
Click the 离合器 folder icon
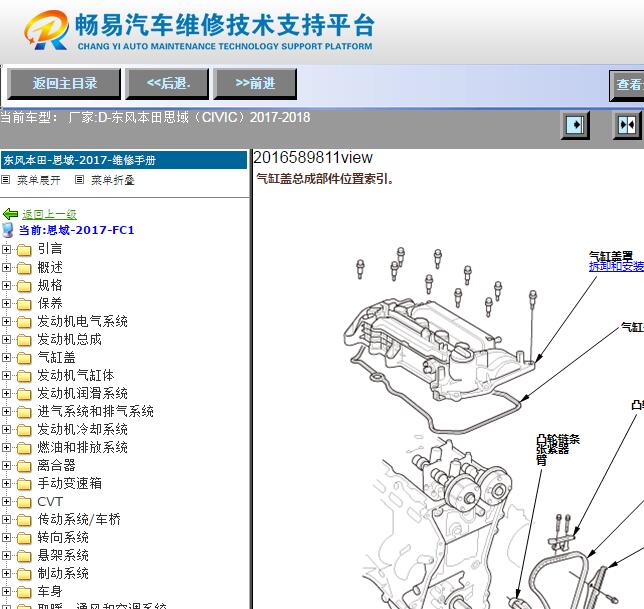tap(24, 467)
